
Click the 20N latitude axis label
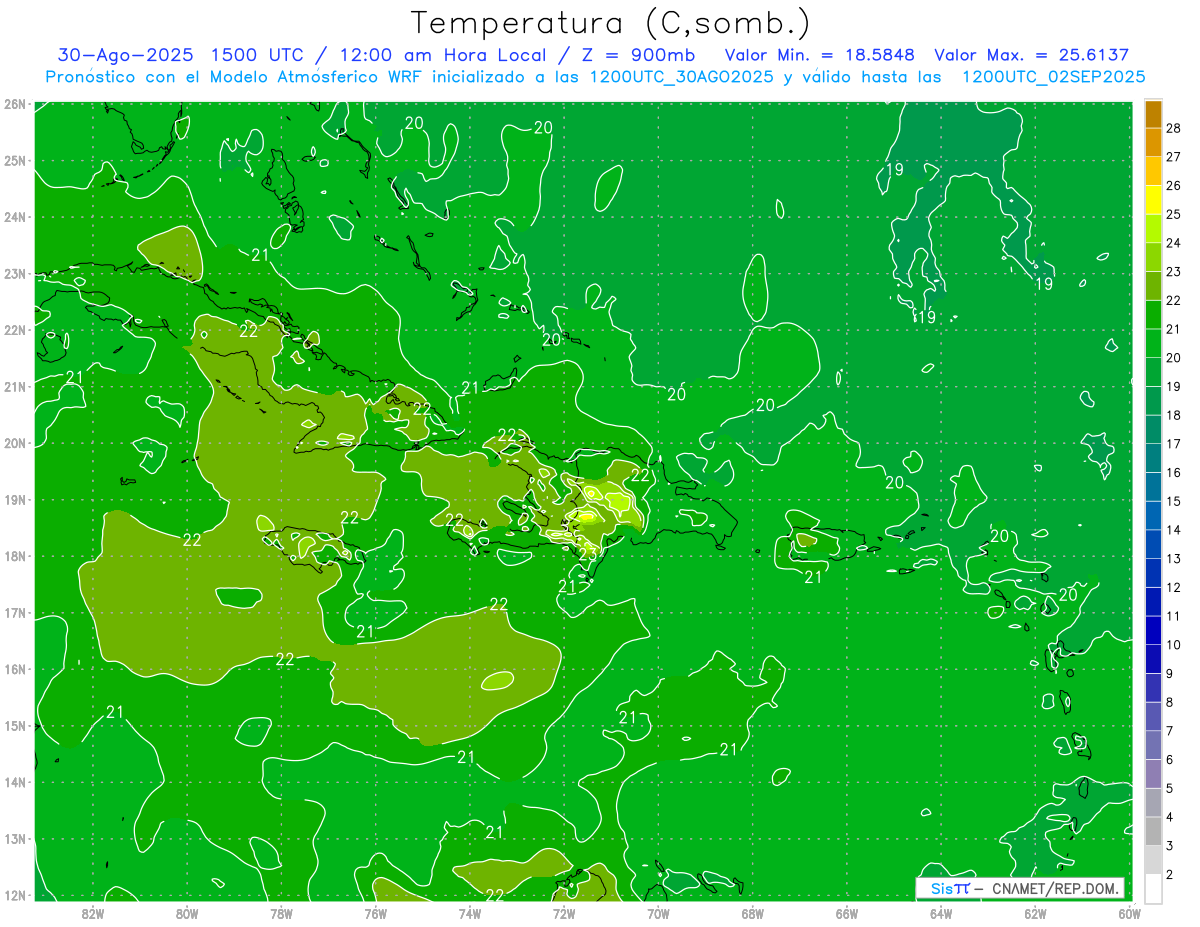point(14,444)
